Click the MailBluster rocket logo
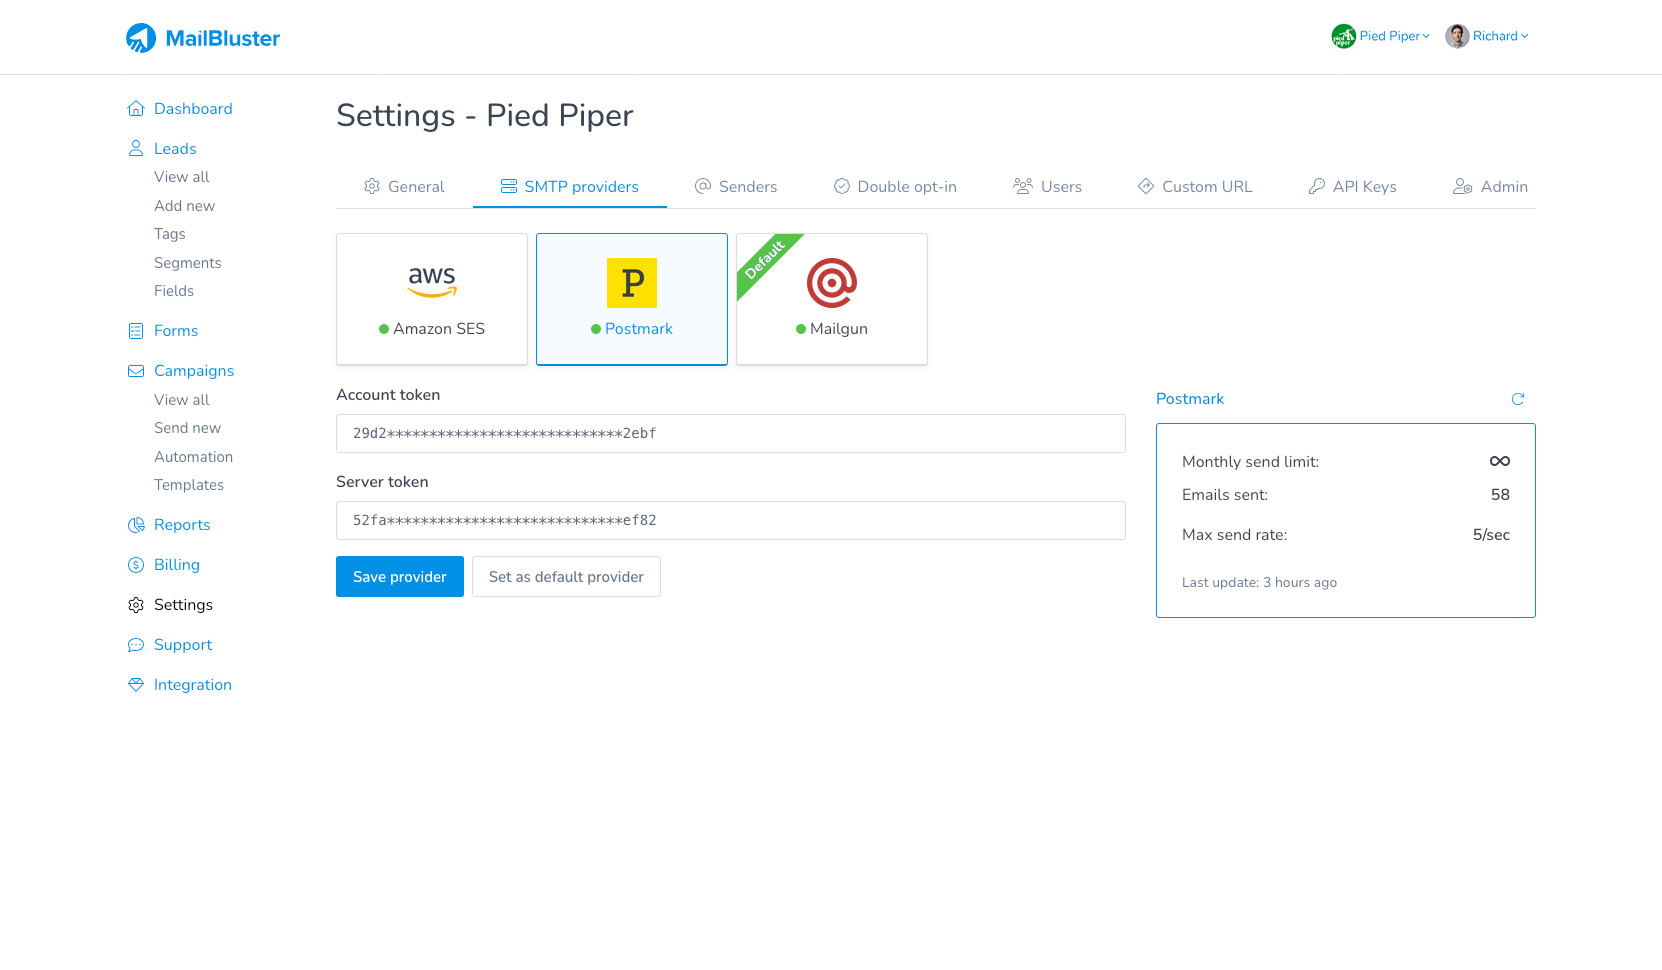Screen dimensions: 1662x970 click(x=141, y=38)
